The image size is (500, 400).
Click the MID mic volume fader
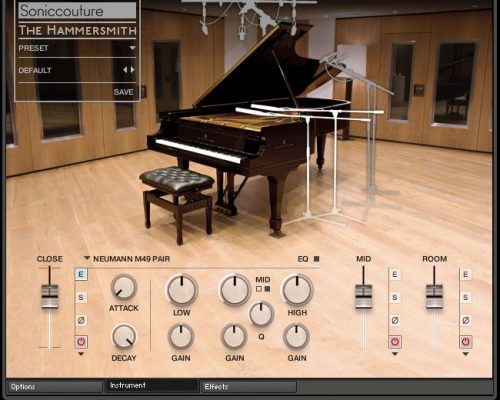pos(364,296)
